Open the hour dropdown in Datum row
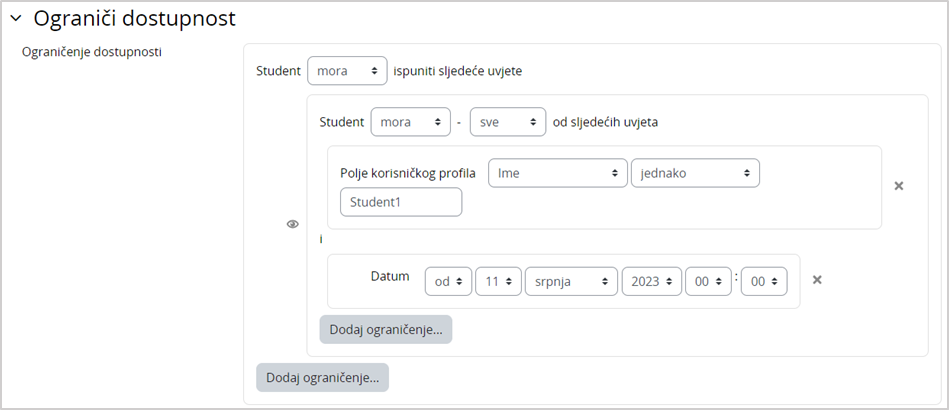This screenshot has height=410, width=949. pyautogui.click(x=708, y=281)
